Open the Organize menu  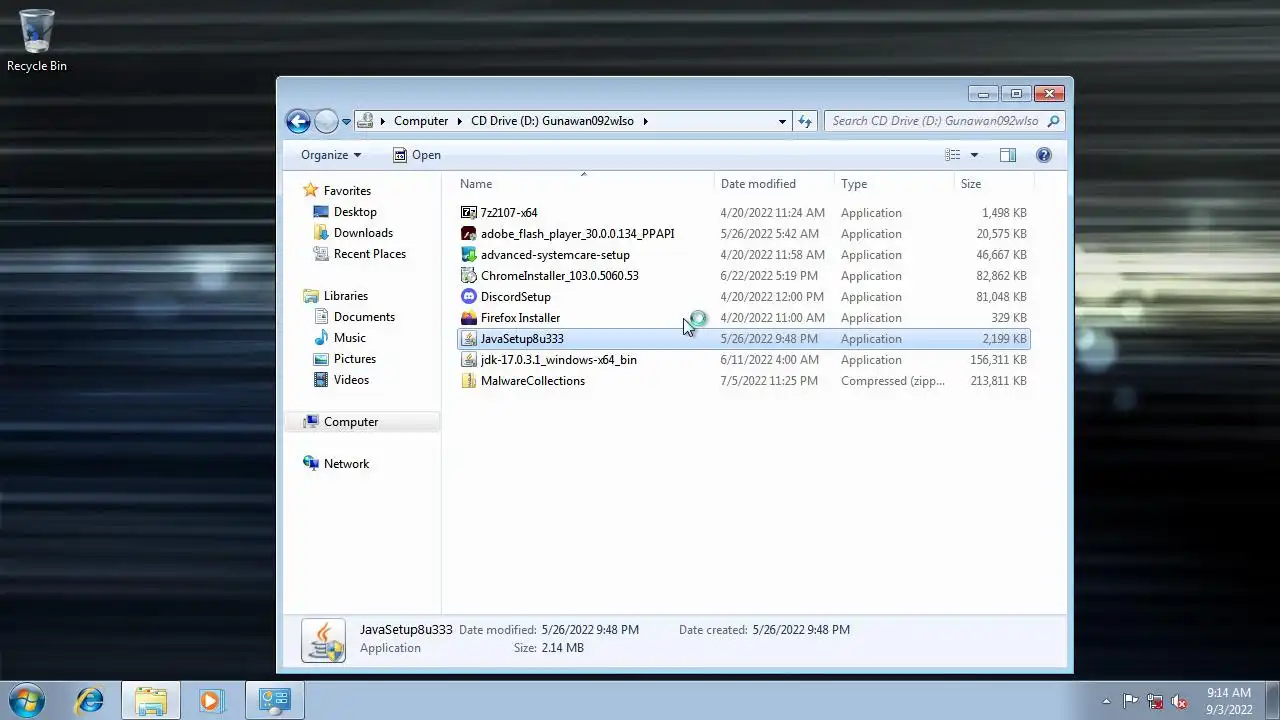331,155
